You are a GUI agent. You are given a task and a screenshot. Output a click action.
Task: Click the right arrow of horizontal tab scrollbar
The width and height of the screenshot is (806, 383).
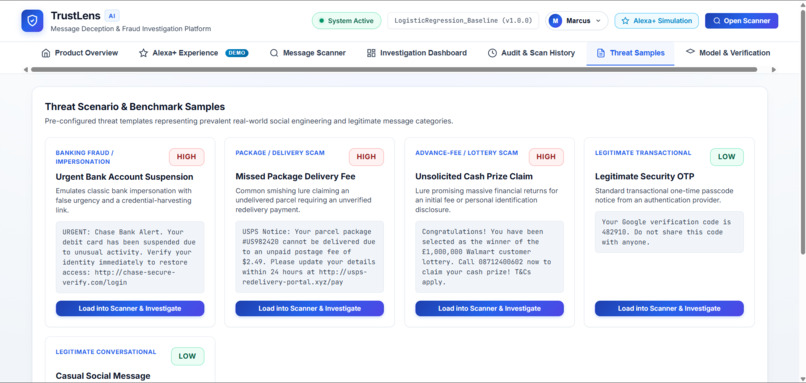[x=774, y=69]
